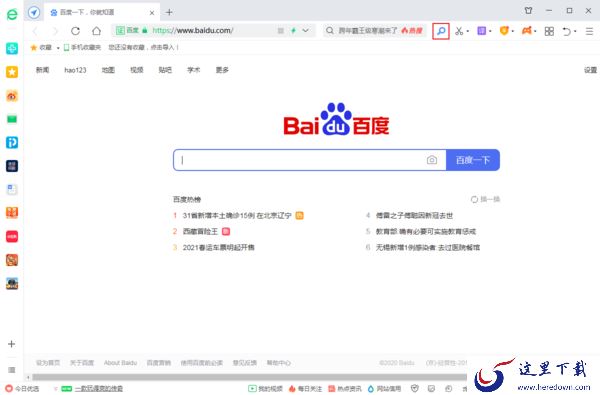Click the star bookmarks button in favorites bar
This screenshot has width=600, height=395.
(x=41, y=47)
